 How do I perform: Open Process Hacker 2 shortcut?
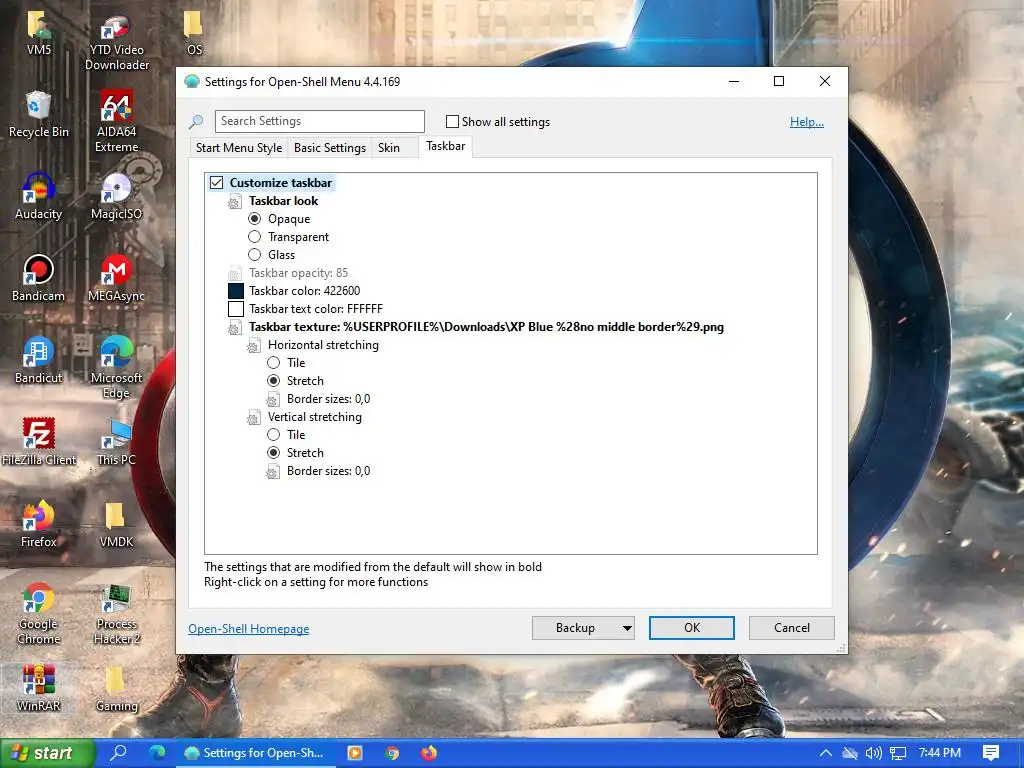click(116, 614)
